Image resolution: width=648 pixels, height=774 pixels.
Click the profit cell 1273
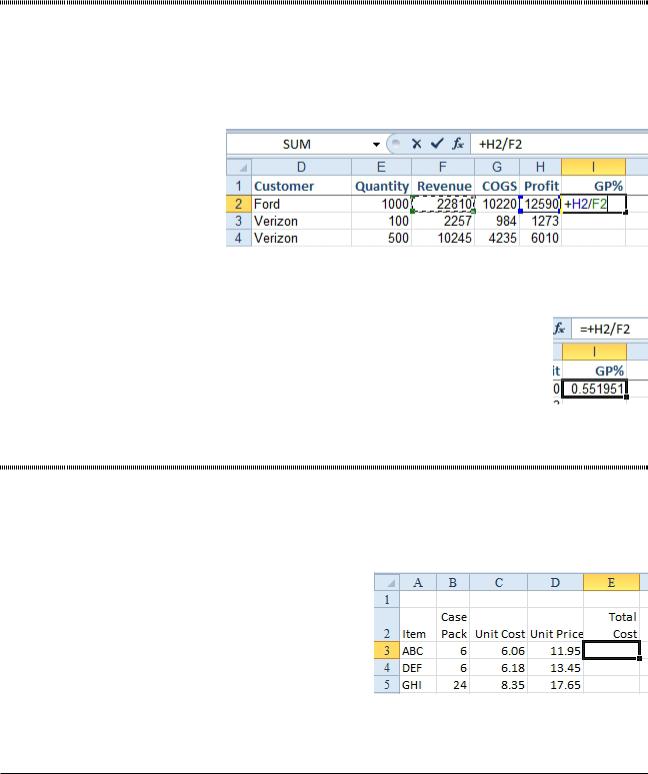[x=540, y=221]
